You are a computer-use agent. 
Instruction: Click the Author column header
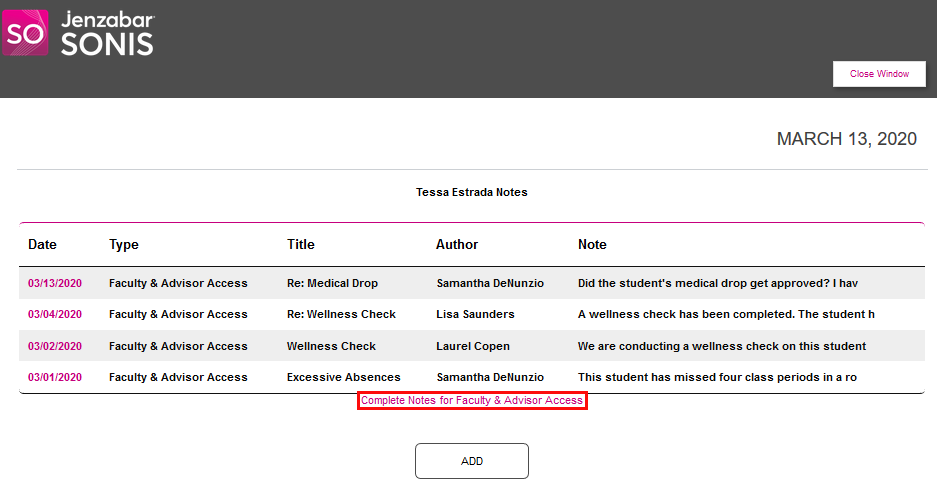coord(457,245)
